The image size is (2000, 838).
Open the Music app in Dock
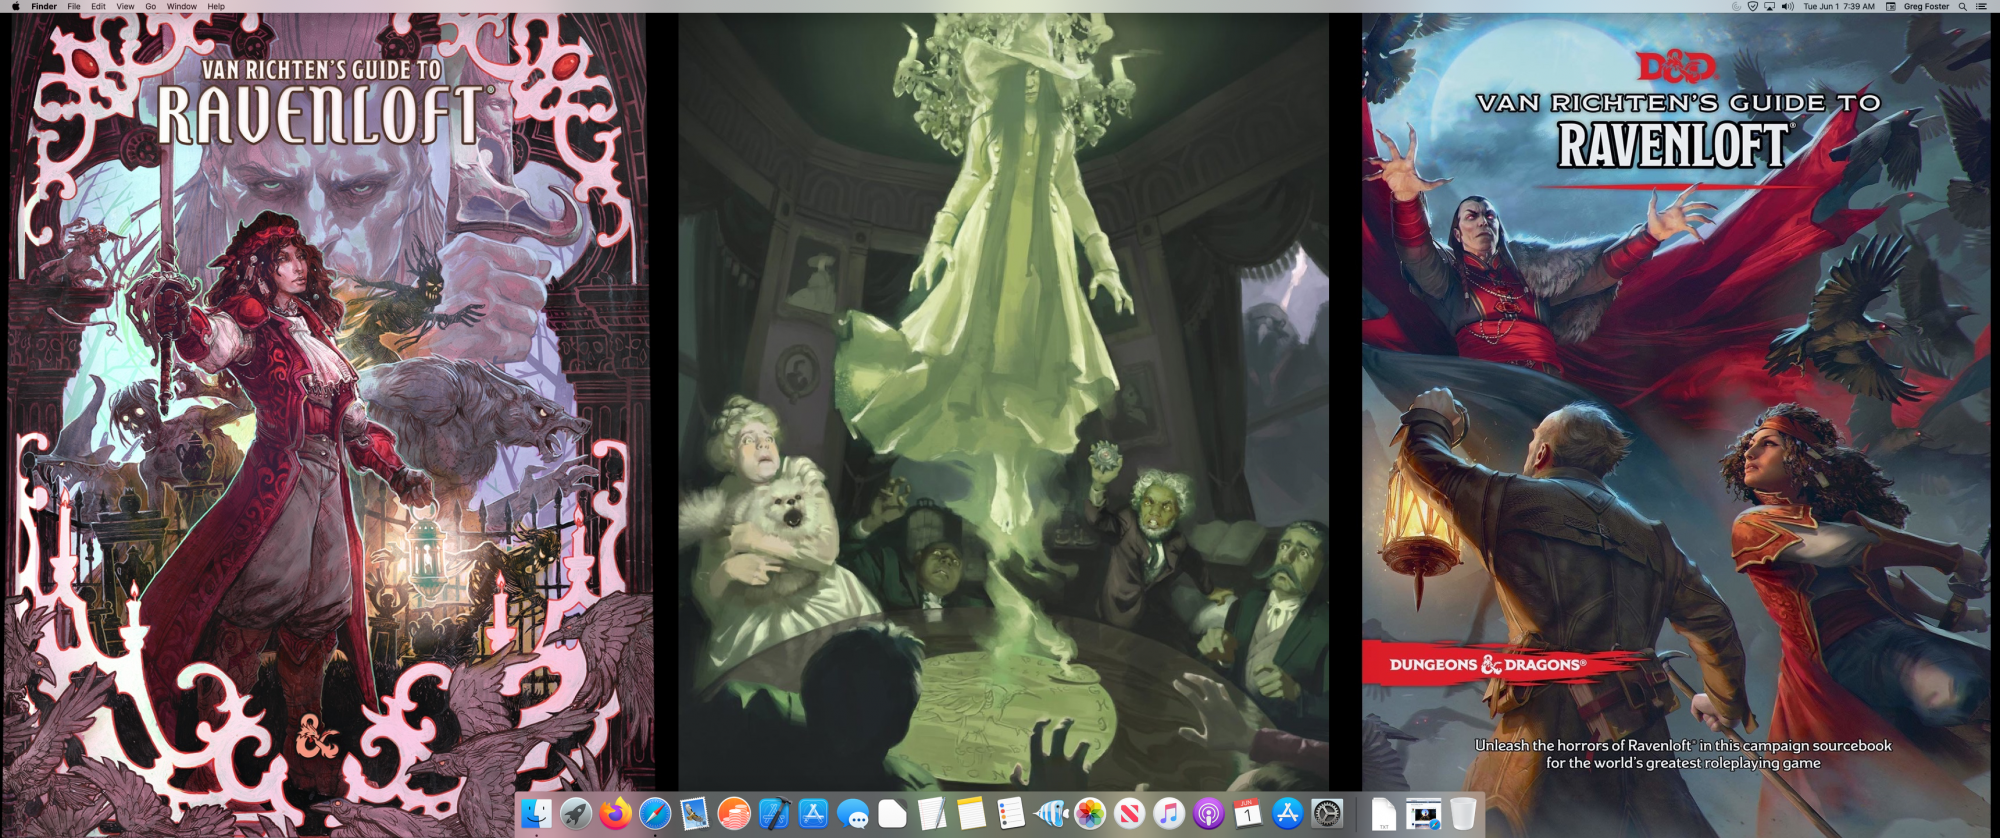[x=1169, y=814]
